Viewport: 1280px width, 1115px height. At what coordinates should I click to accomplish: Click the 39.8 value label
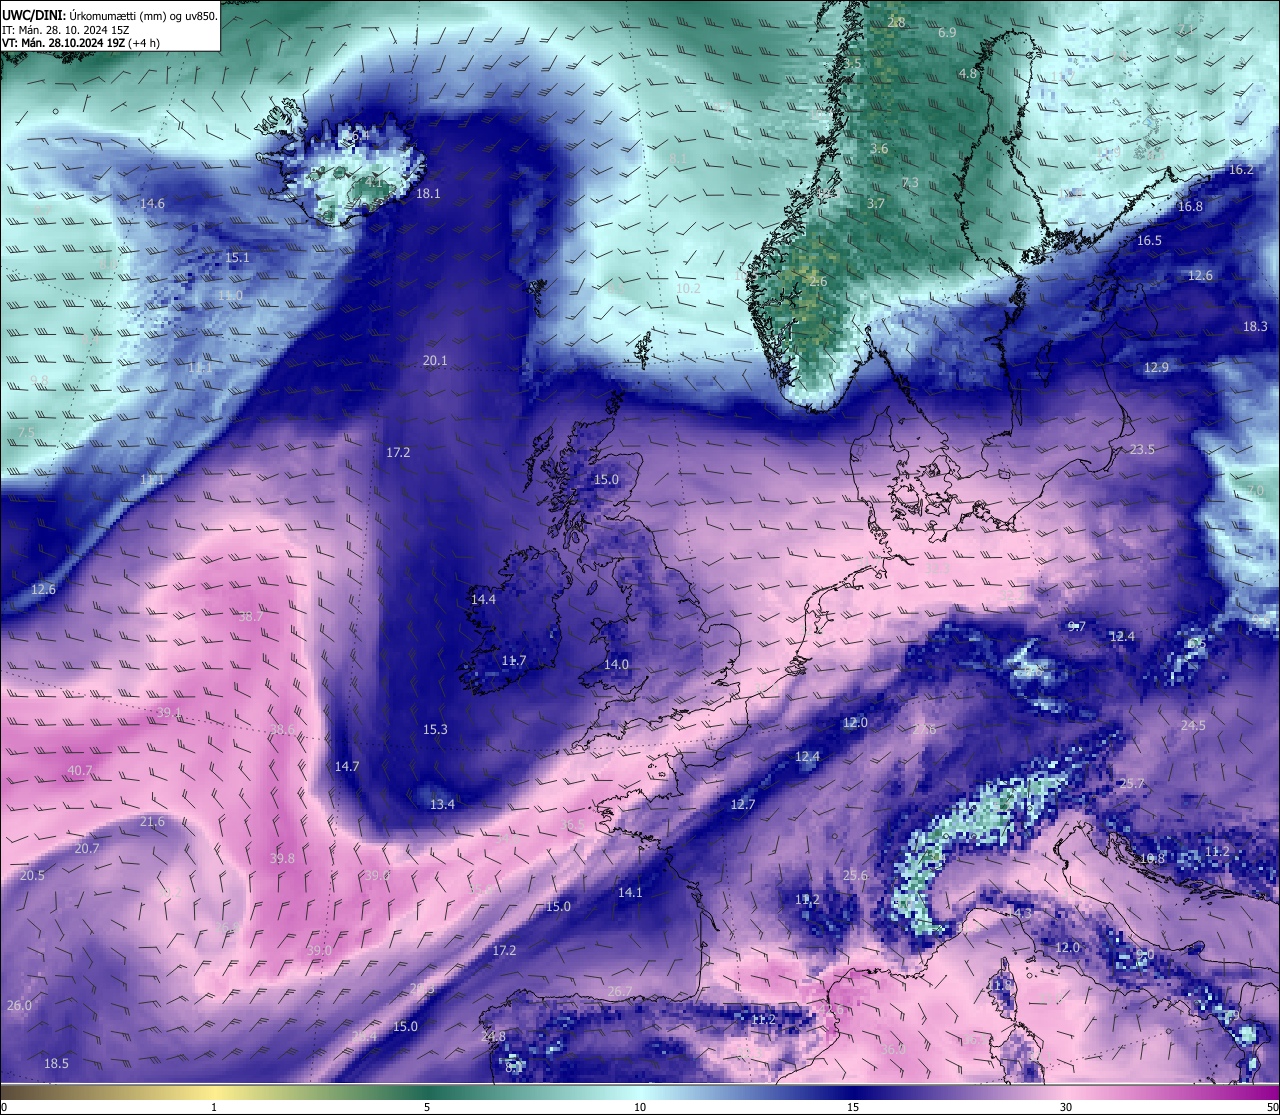pos(282,858)
